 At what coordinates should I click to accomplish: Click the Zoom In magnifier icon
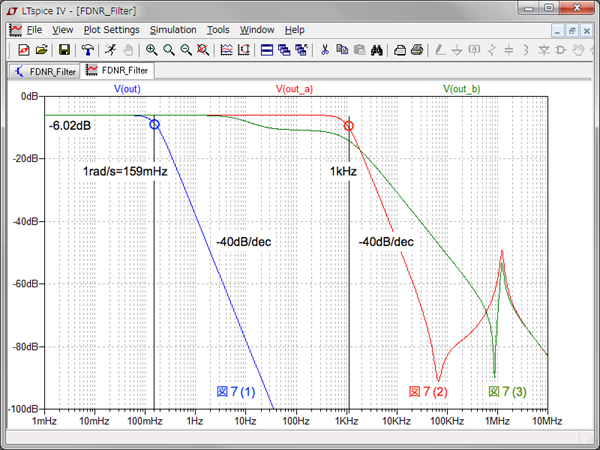point(152,49)
